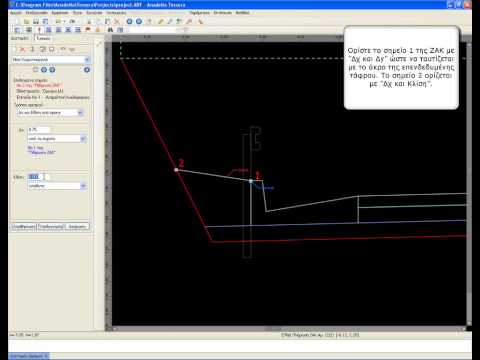Click the open folder toolbar icon

click(26, 21)
